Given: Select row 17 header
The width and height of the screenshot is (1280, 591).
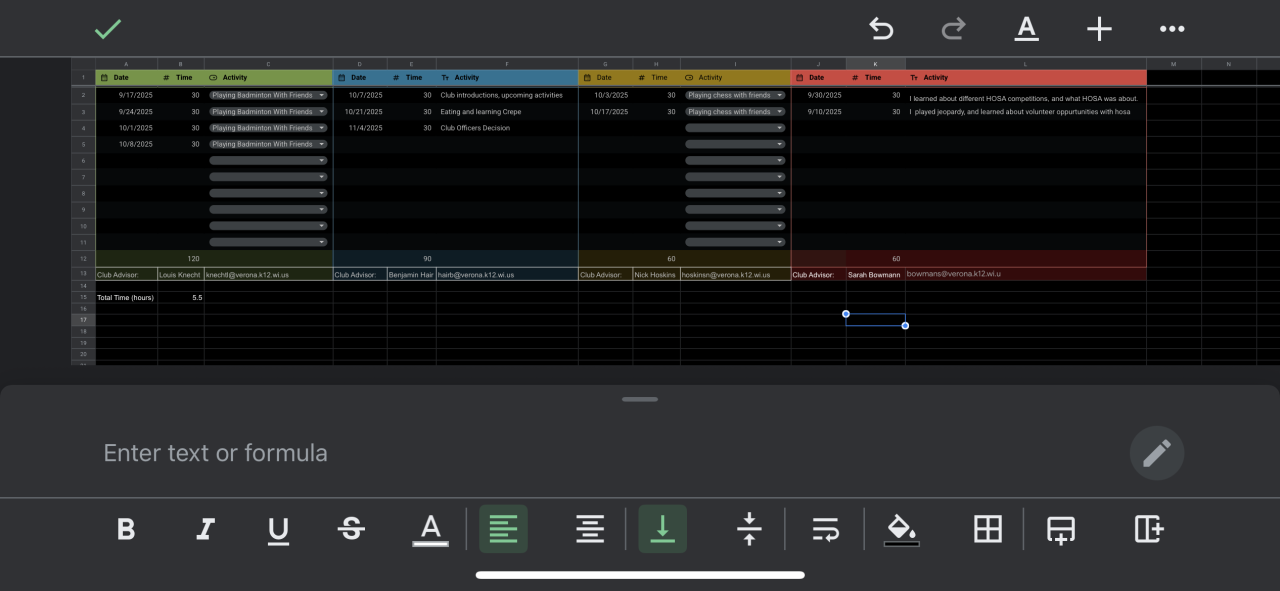Looking at the screenshot, I should [x=83, y=320].
